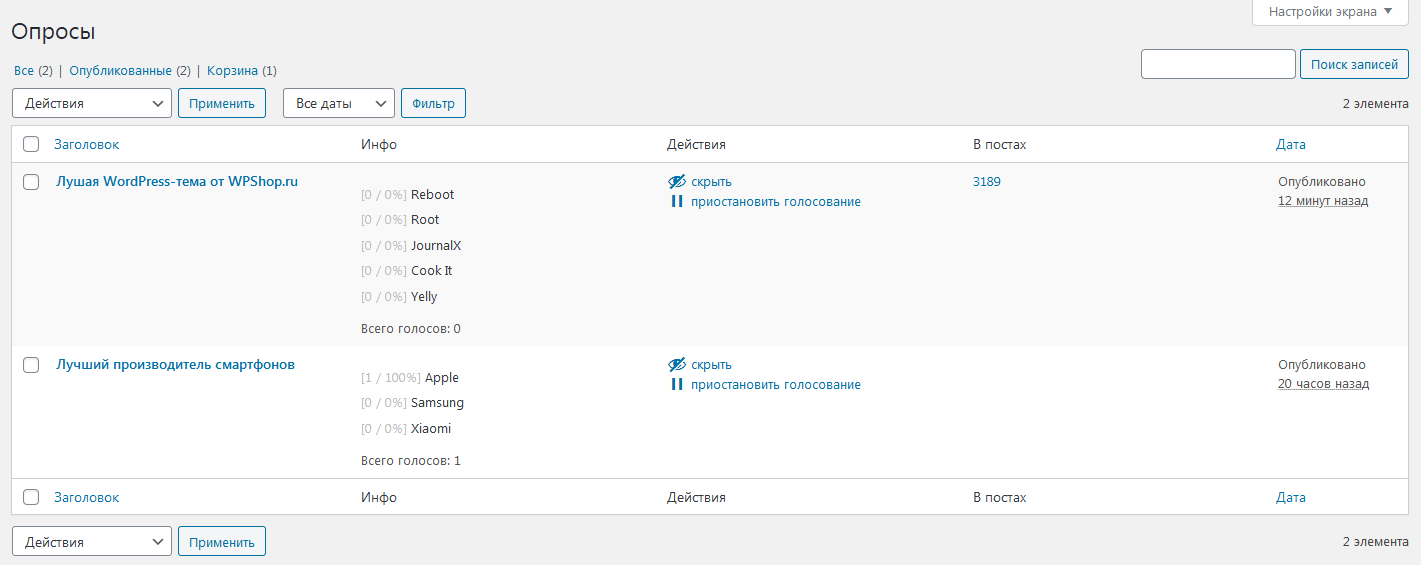Sort by the Дата column header

pos(1291,144)
